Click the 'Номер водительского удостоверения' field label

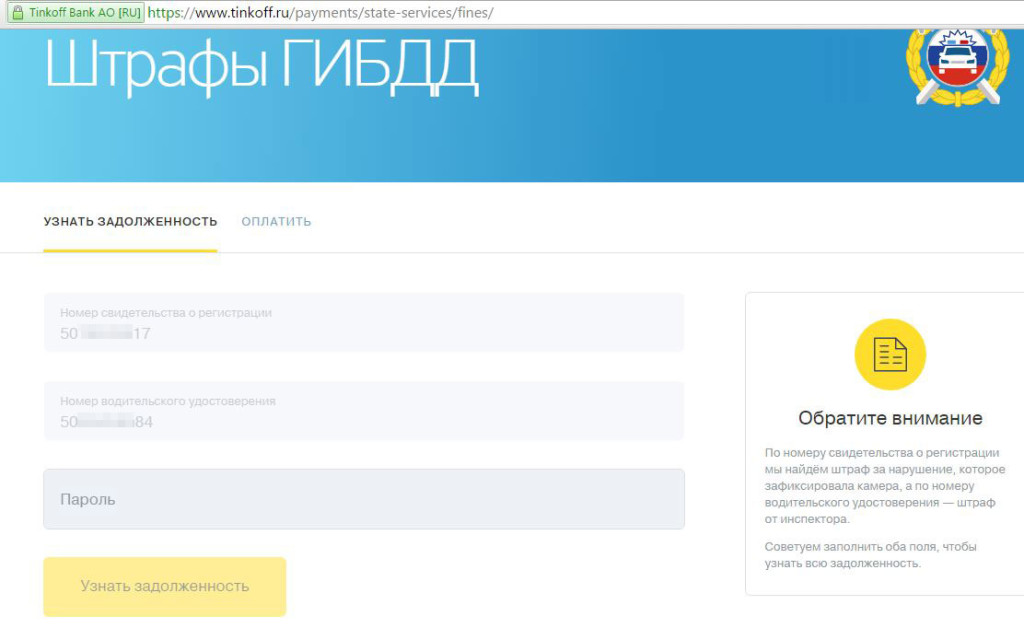[x=168, y=401]
